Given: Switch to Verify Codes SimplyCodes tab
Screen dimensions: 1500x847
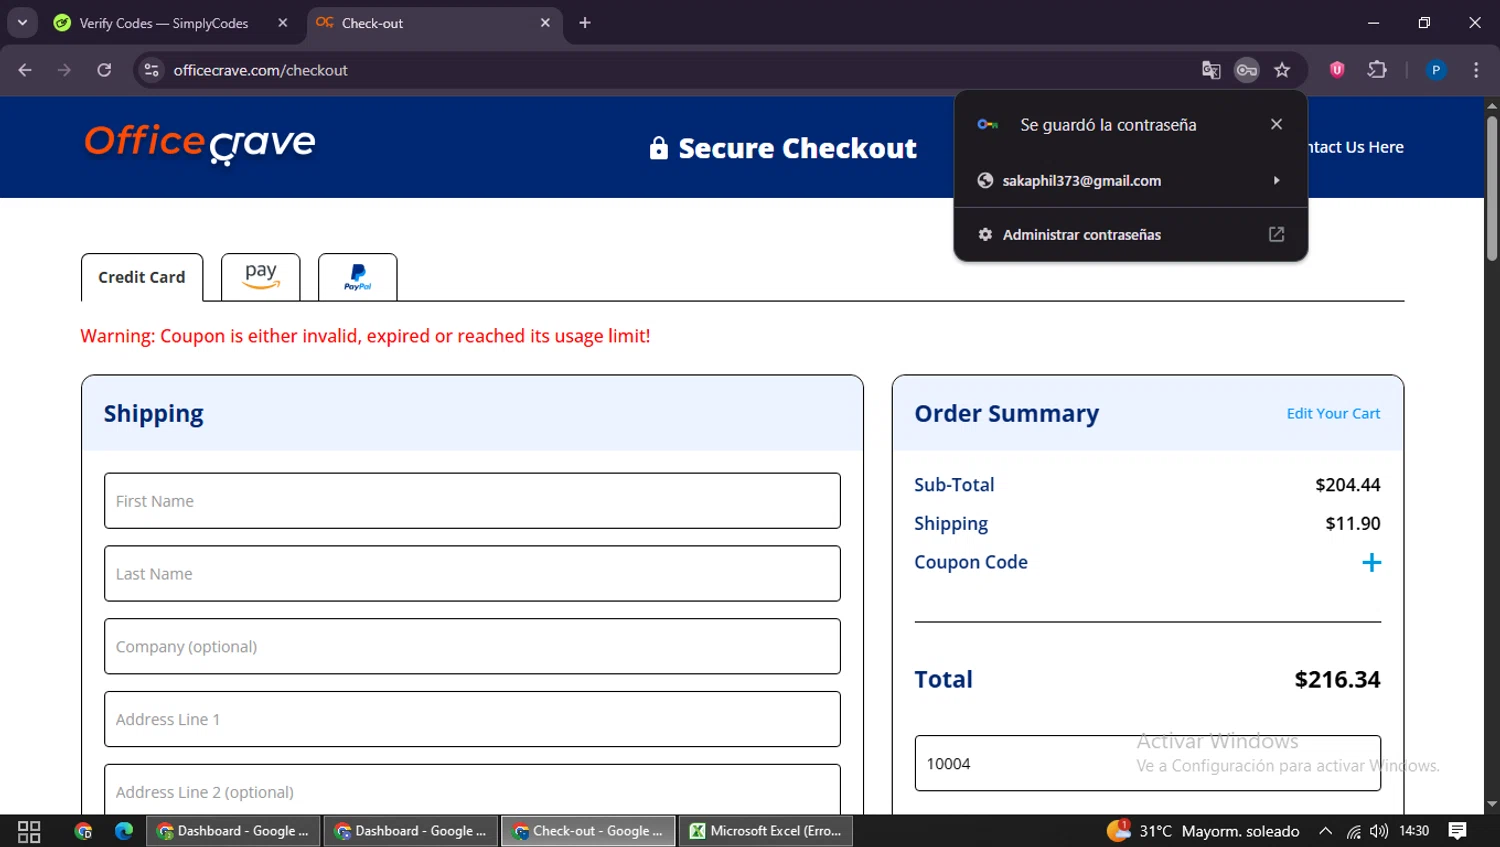Looking at the screenshot, I should (x=165, y=23).
